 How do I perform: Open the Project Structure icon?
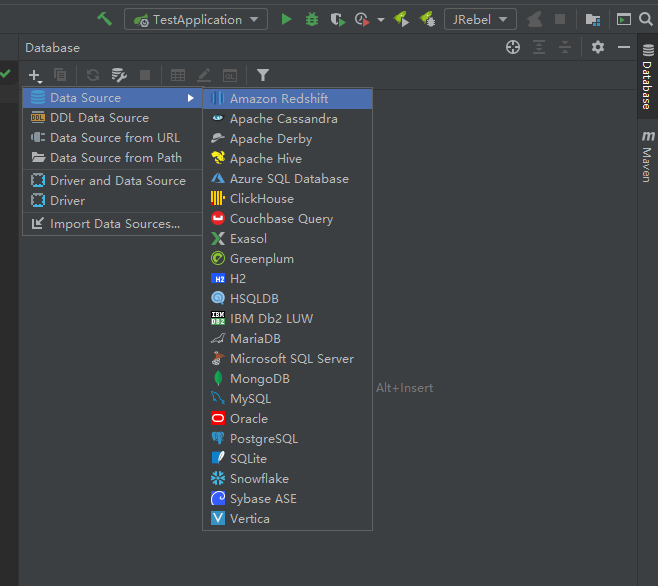(x=593, y=19)
